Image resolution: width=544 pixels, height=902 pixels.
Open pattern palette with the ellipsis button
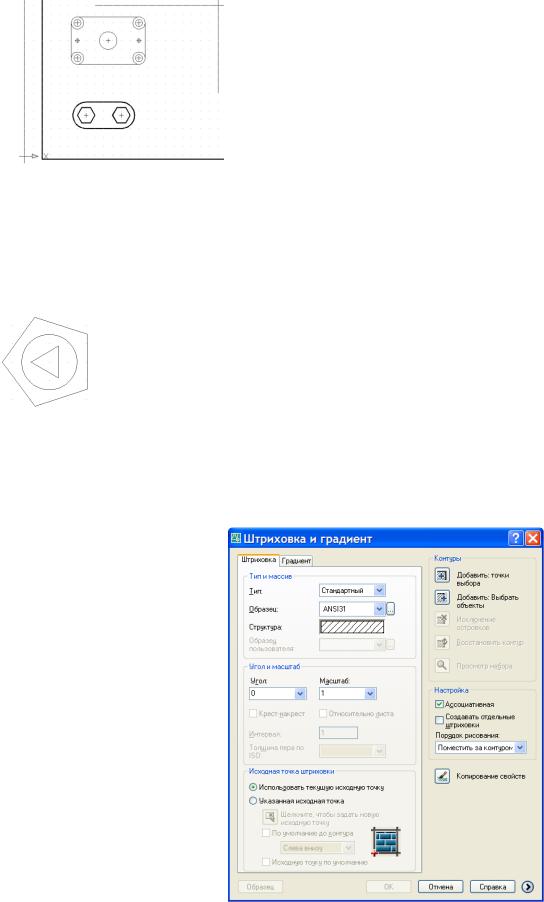tap(390, 609)
